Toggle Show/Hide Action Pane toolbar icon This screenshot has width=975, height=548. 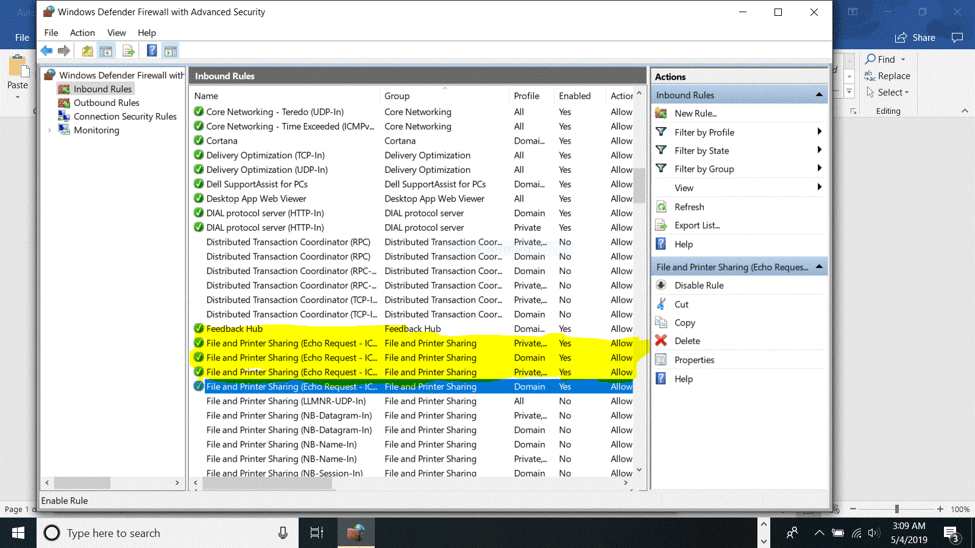click(x=170, y=51)
